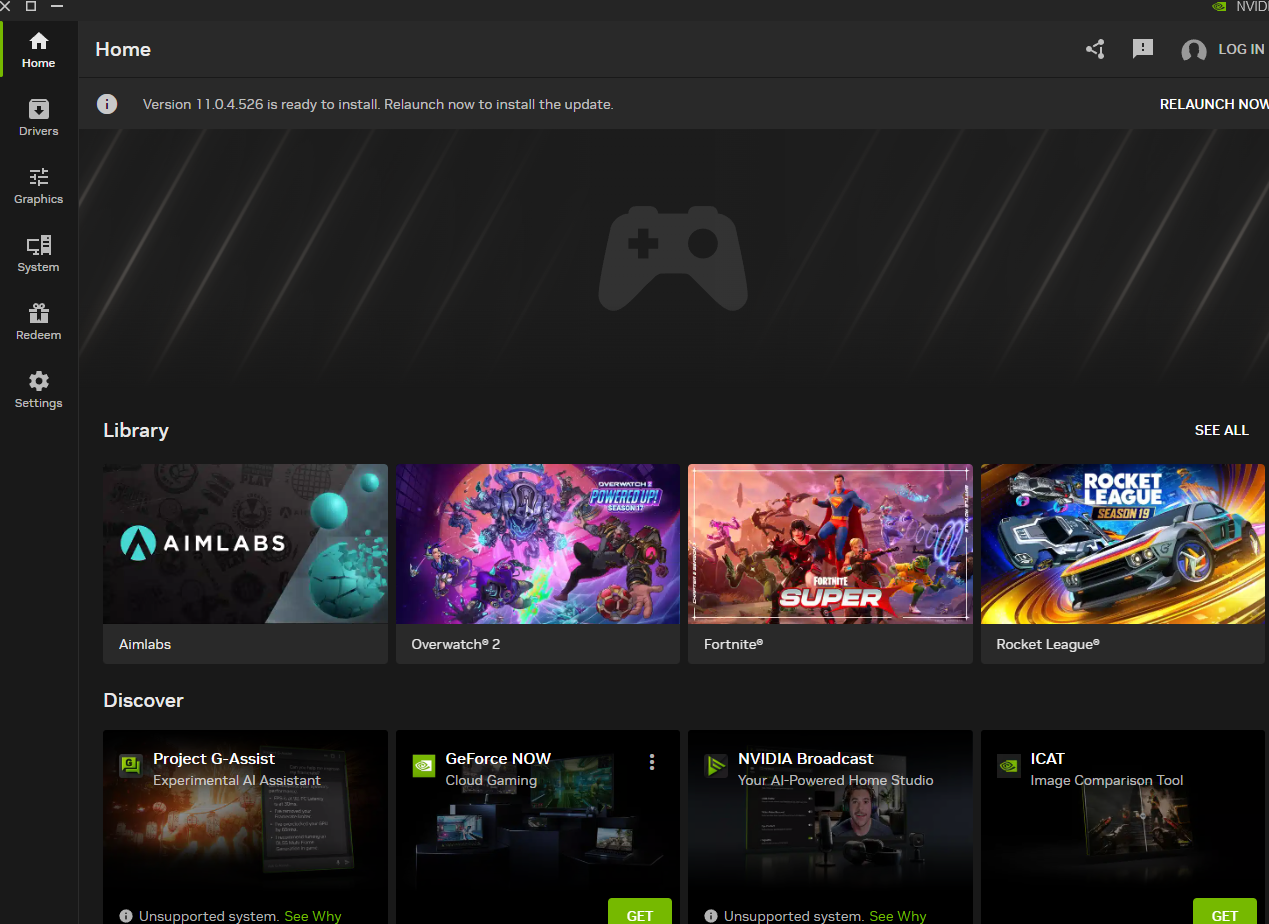
Task: Open the Rocket League game tile
Action: (x=1123, y=564)
